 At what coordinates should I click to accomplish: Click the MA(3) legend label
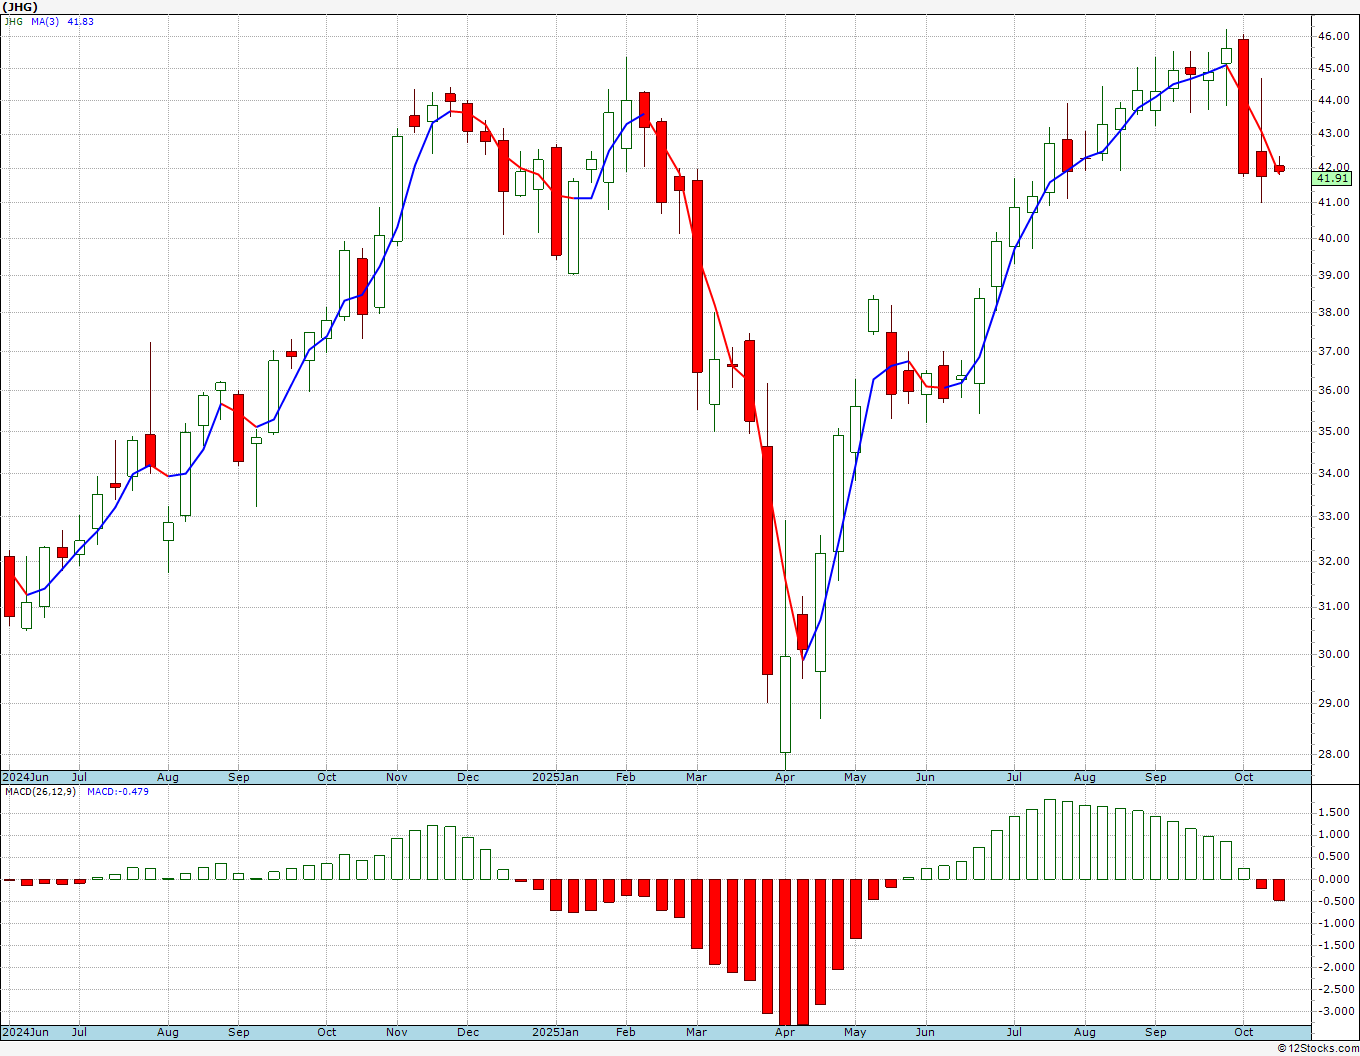[46, 21]
